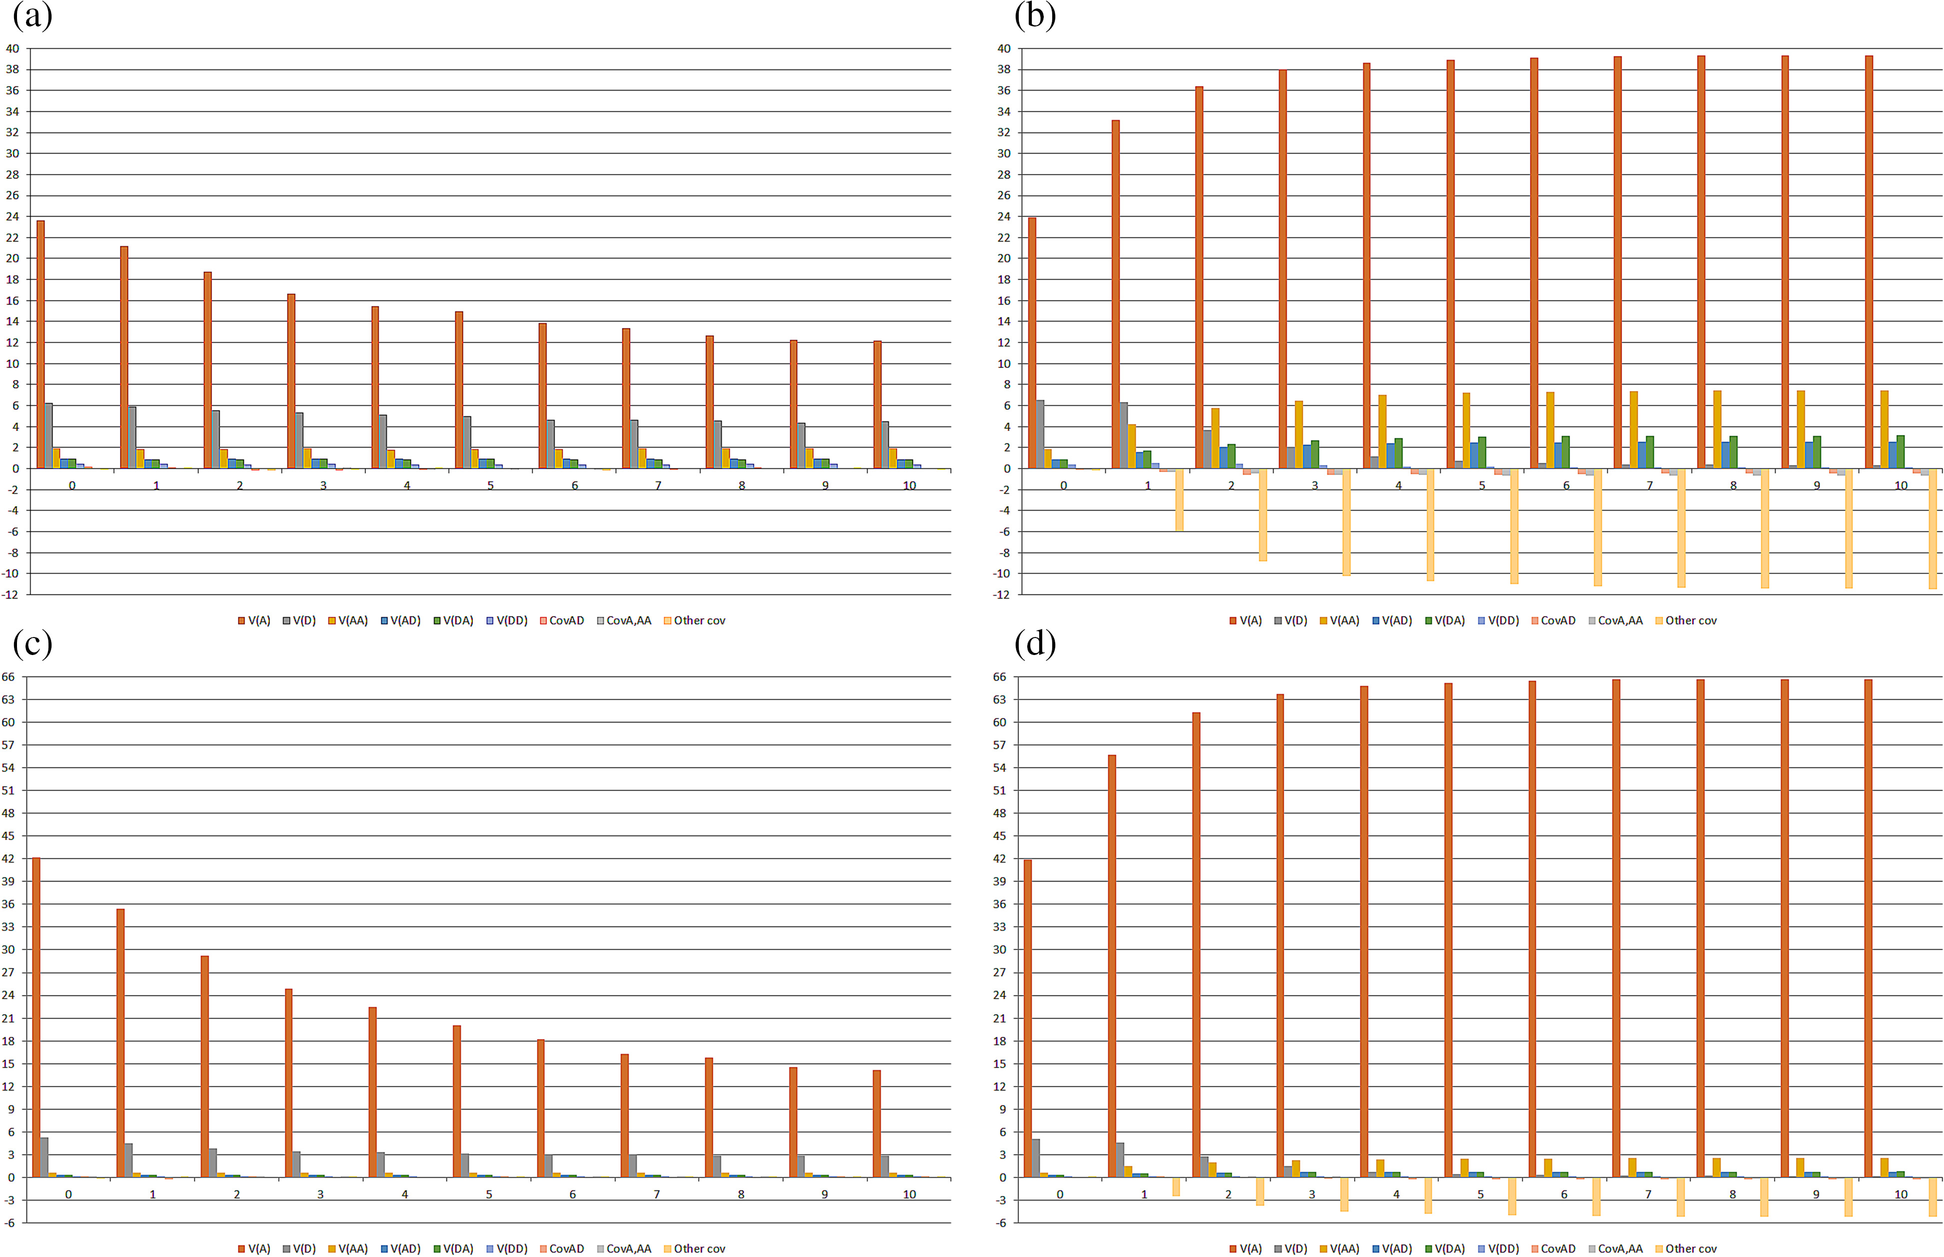Click x-axis label 3 in chart (d)

[x=1312, y=1194]
